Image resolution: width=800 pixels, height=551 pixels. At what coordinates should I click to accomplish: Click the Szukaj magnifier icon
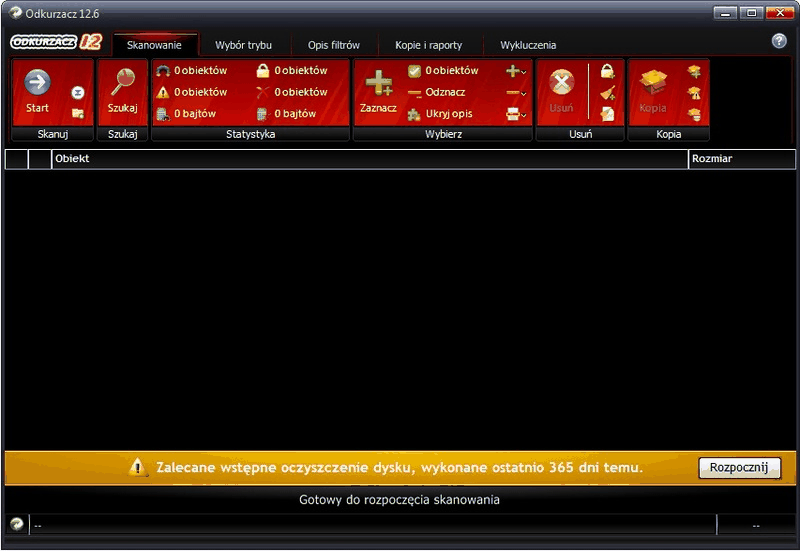pos(122,82)
